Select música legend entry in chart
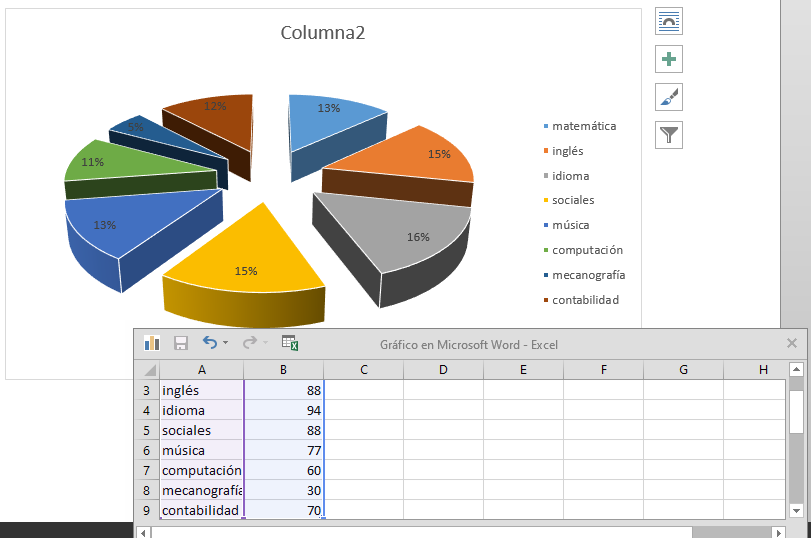Image resolution: width=811 pixels, height=538 pixels. pyautogui.click(x=566, y=225)
